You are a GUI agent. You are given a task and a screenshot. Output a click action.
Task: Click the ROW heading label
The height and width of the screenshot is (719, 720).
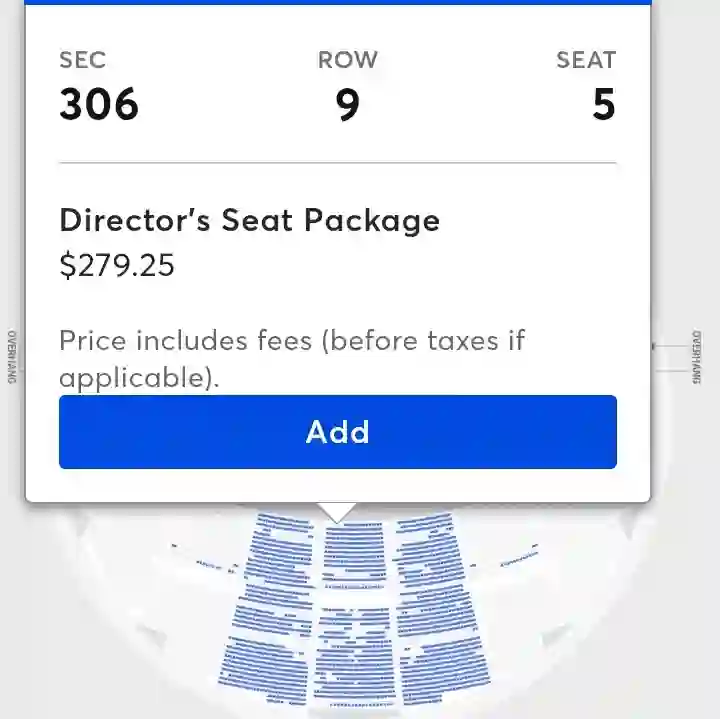(348, 60)
